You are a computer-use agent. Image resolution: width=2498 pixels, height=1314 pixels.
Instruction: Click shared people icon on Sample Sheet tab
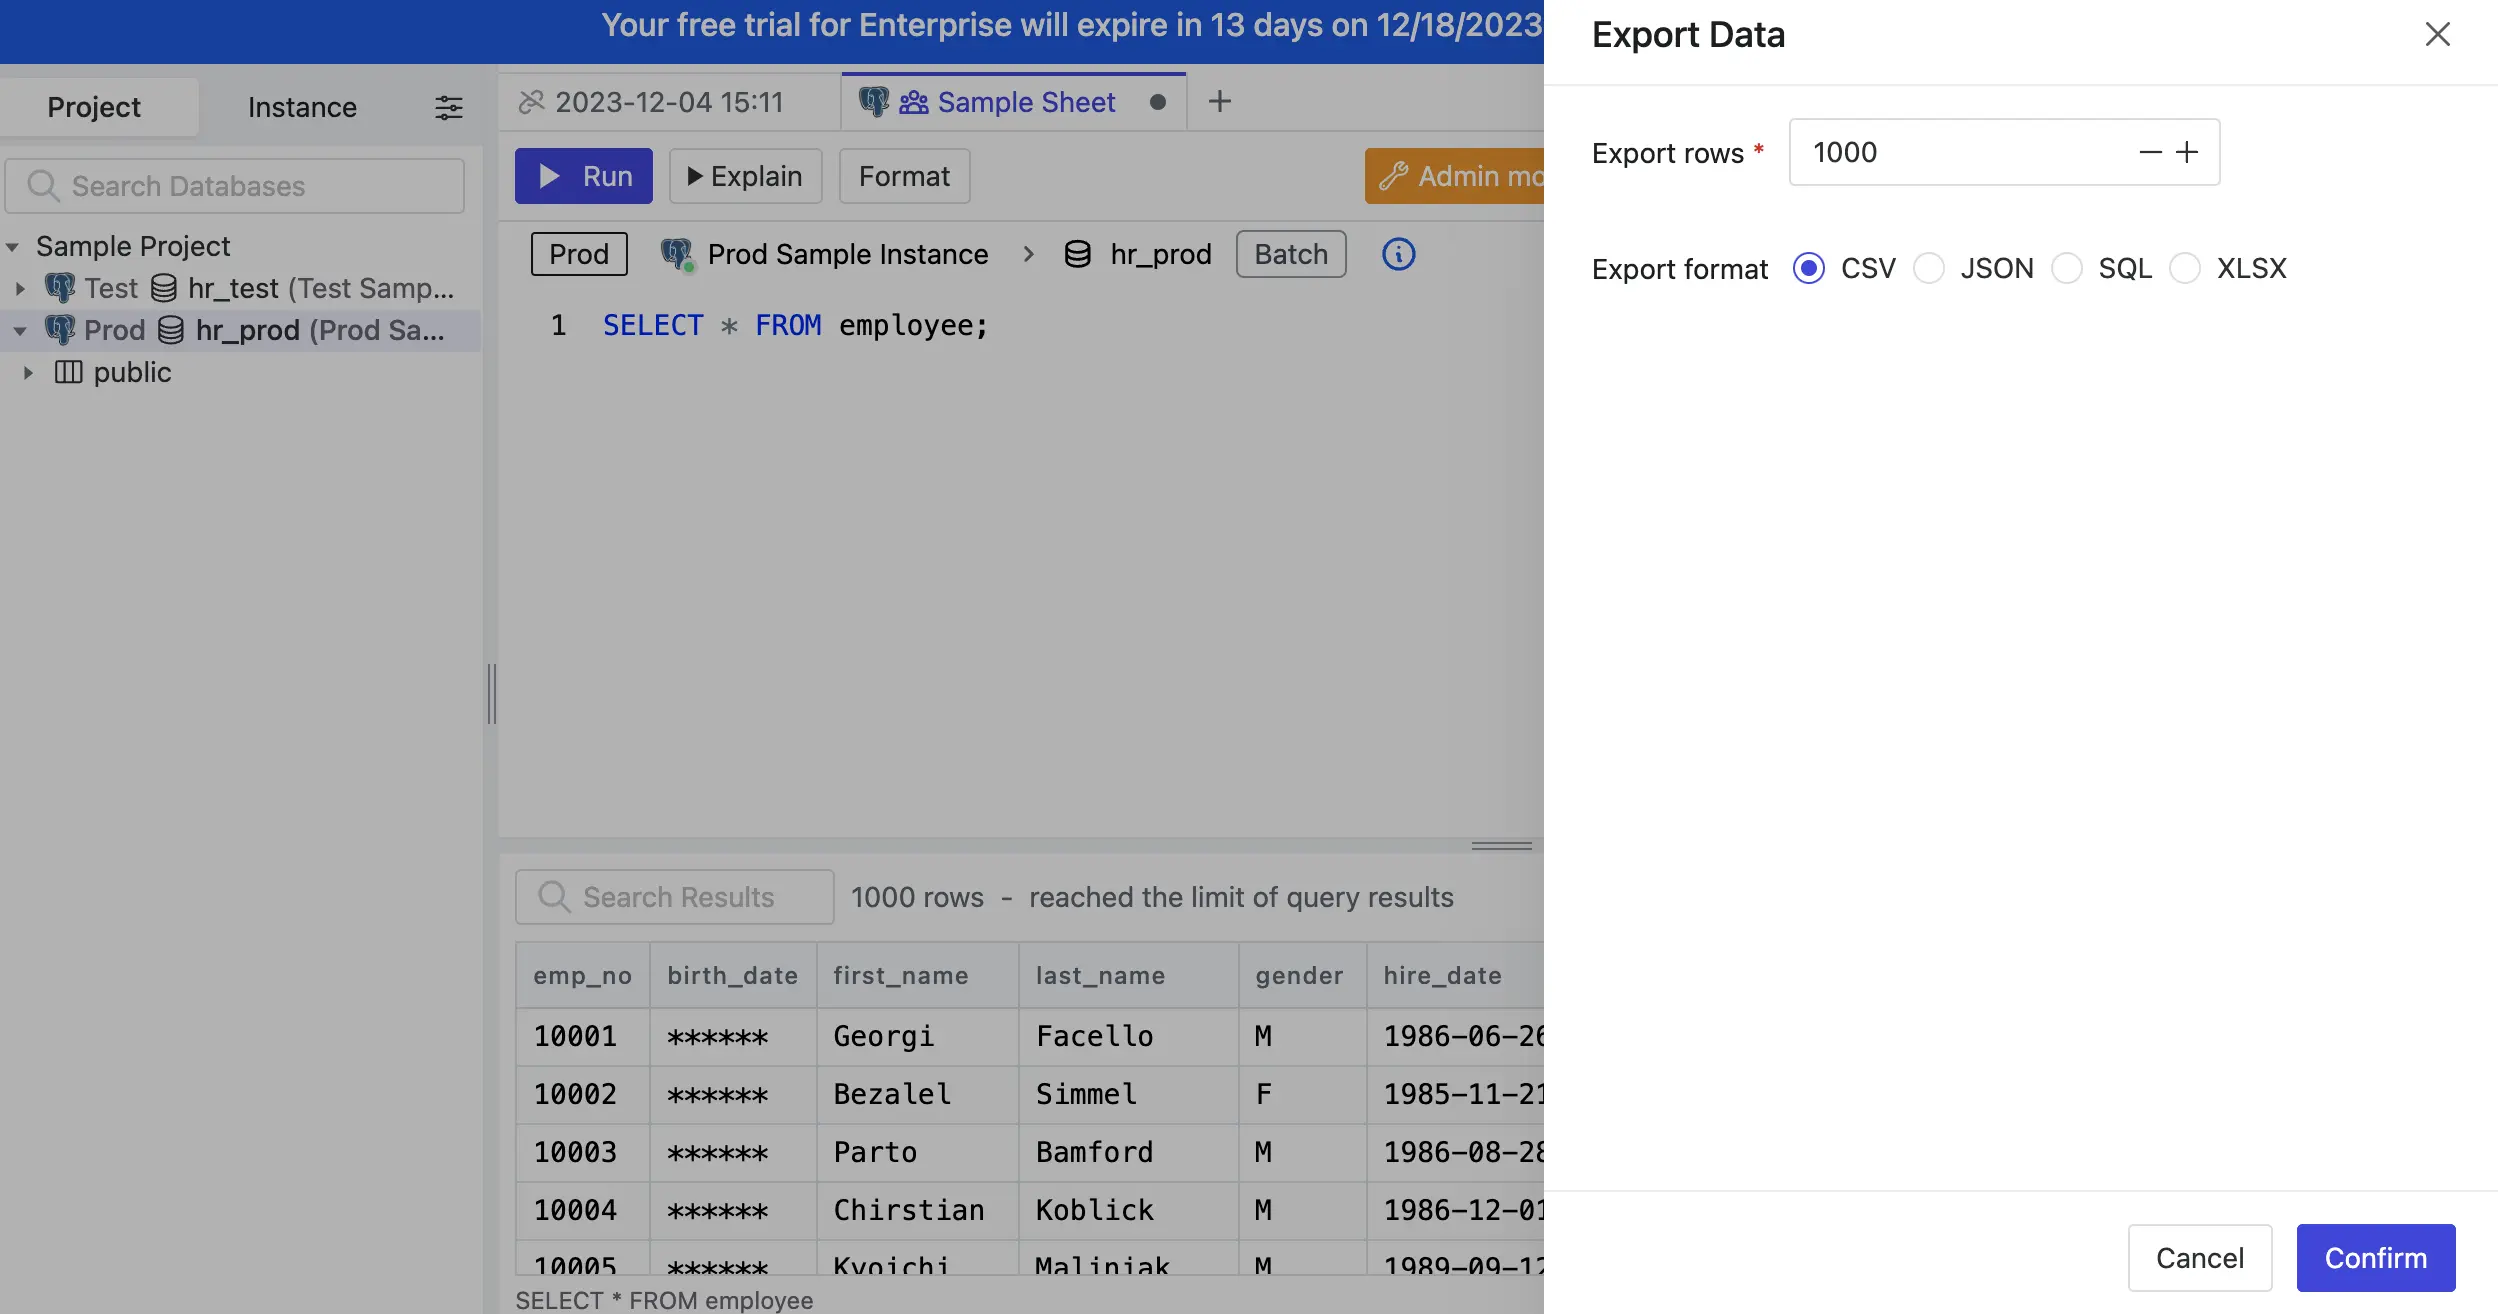coord(913,102)
